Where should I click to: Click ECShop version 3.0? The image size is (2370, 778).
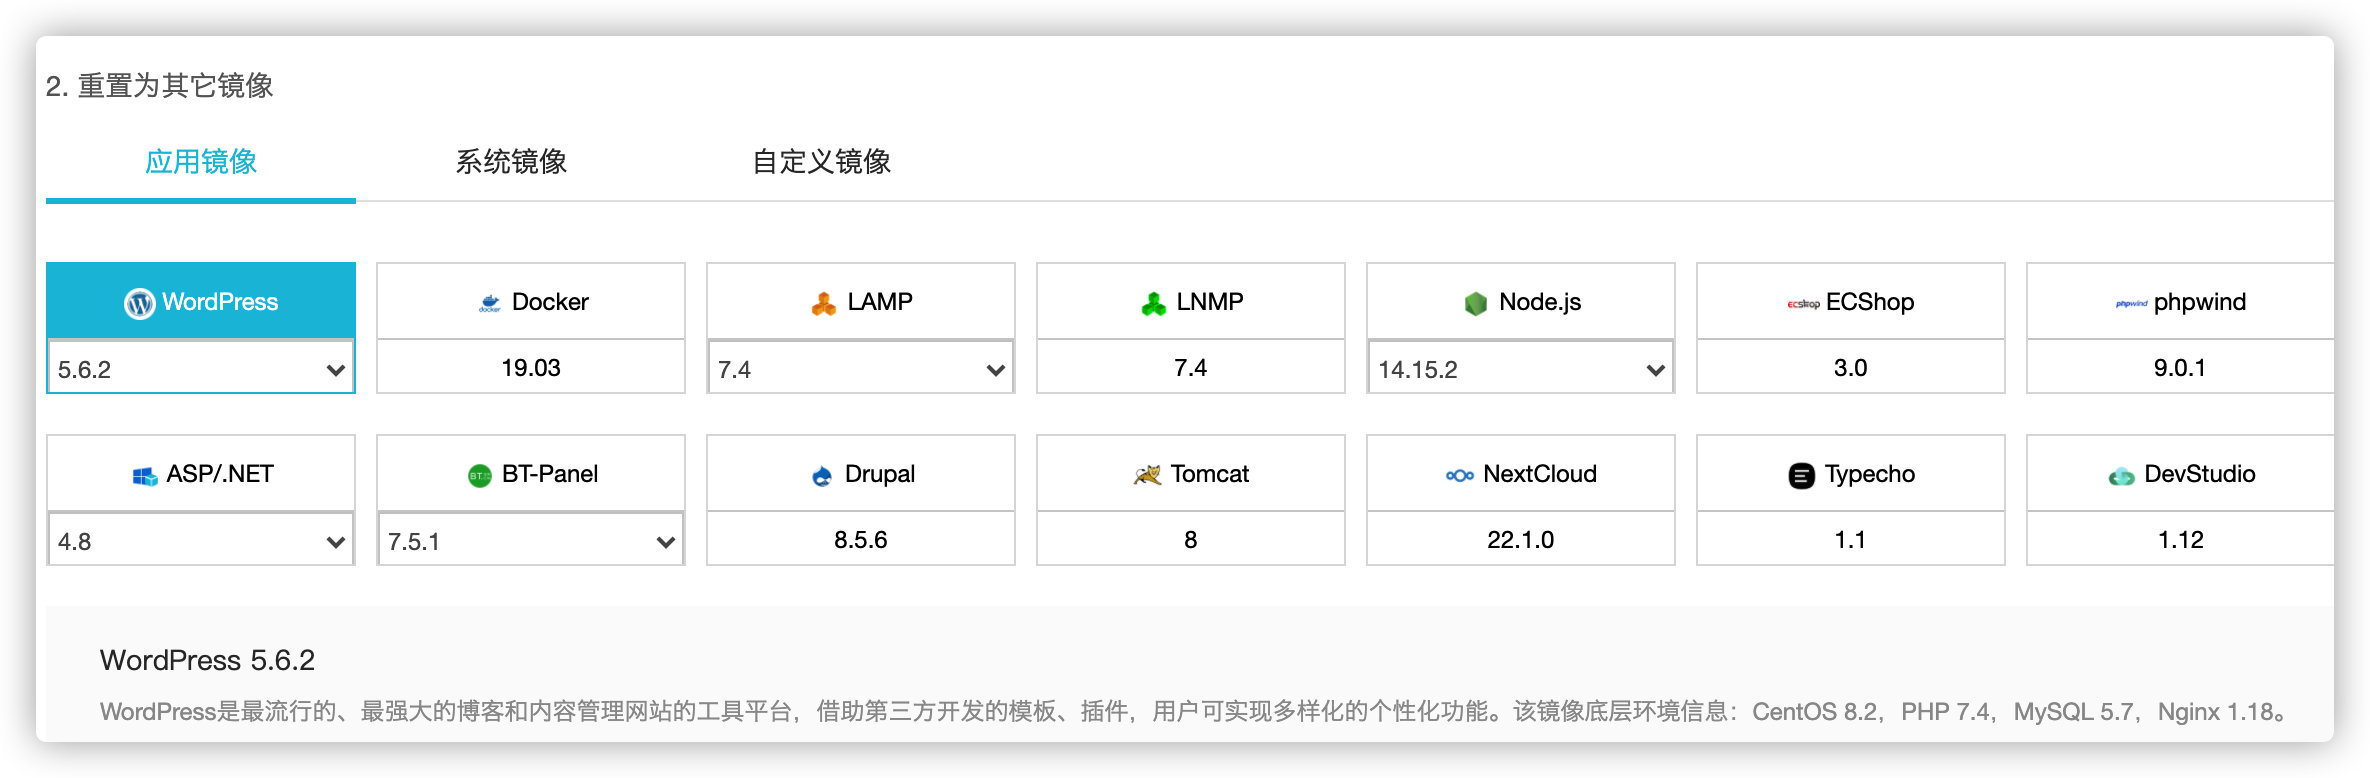1851,368
